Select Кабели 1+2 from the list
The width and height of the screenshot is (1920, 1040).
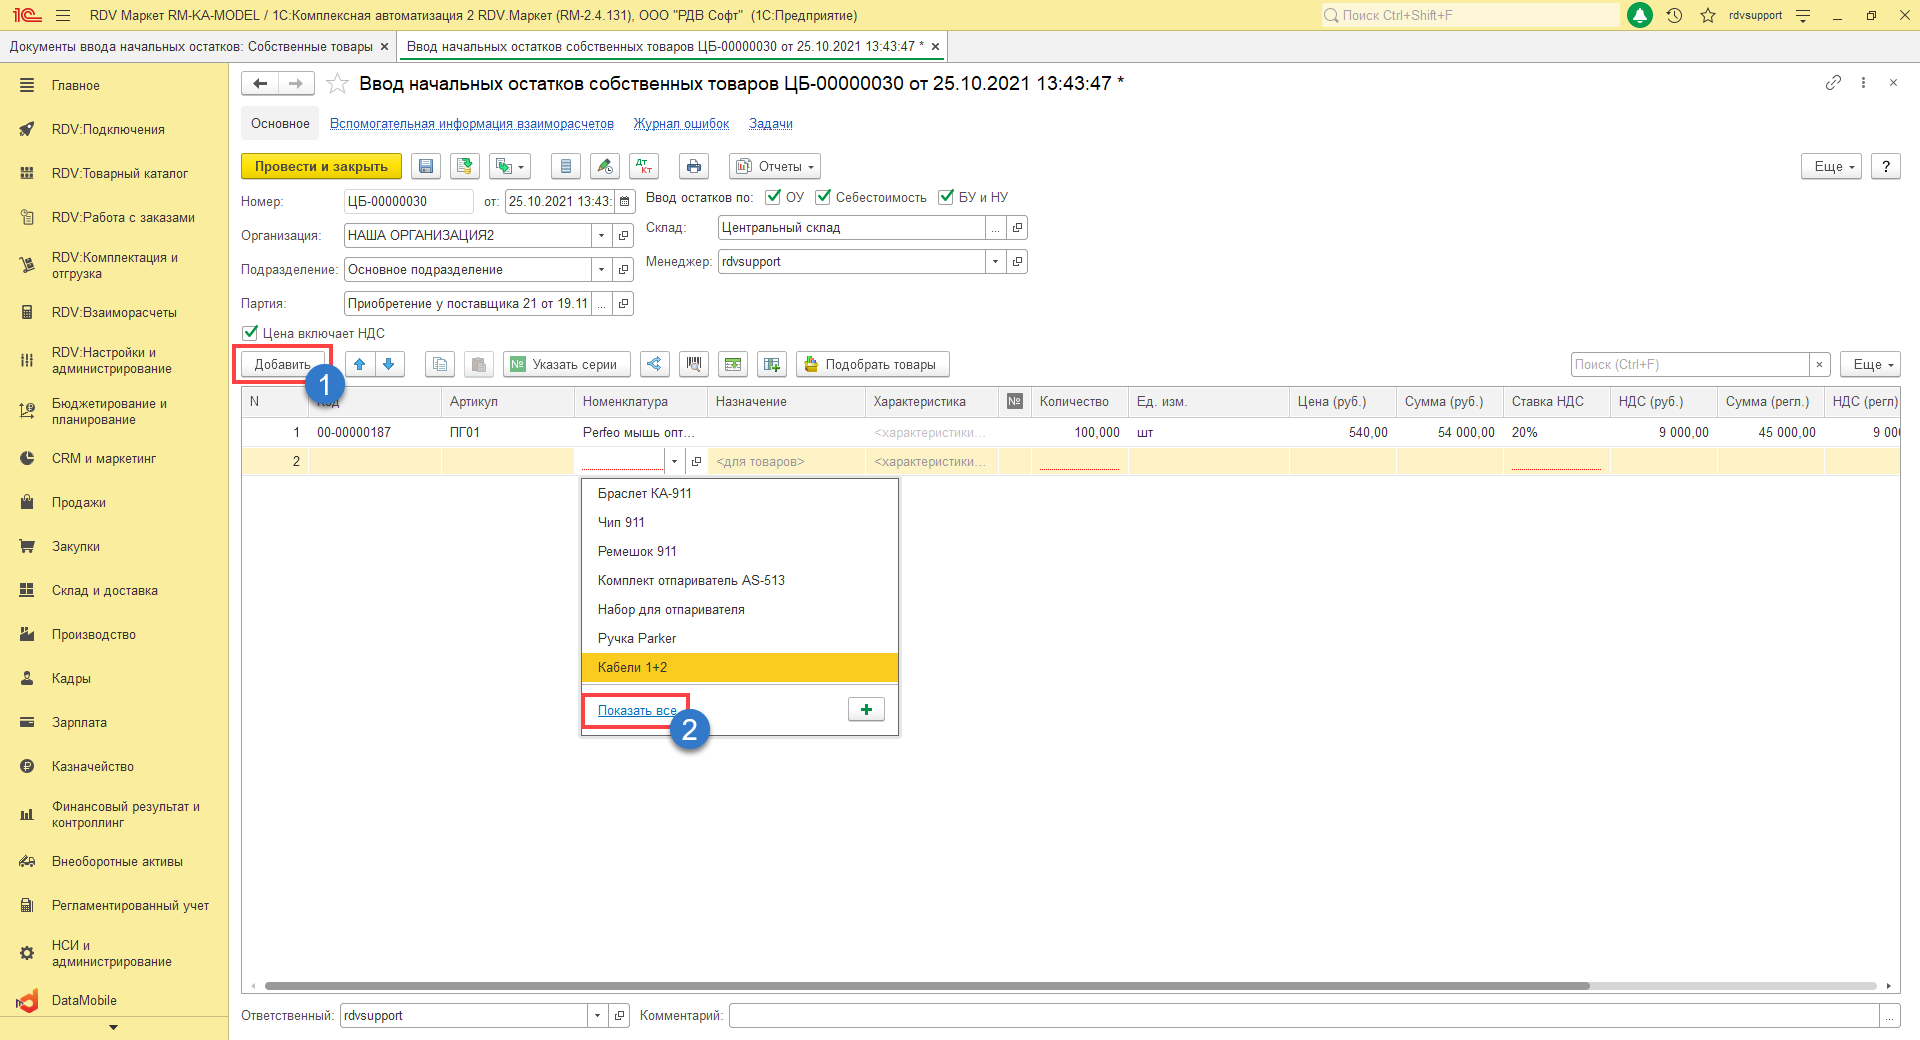[x=632, y=667]
